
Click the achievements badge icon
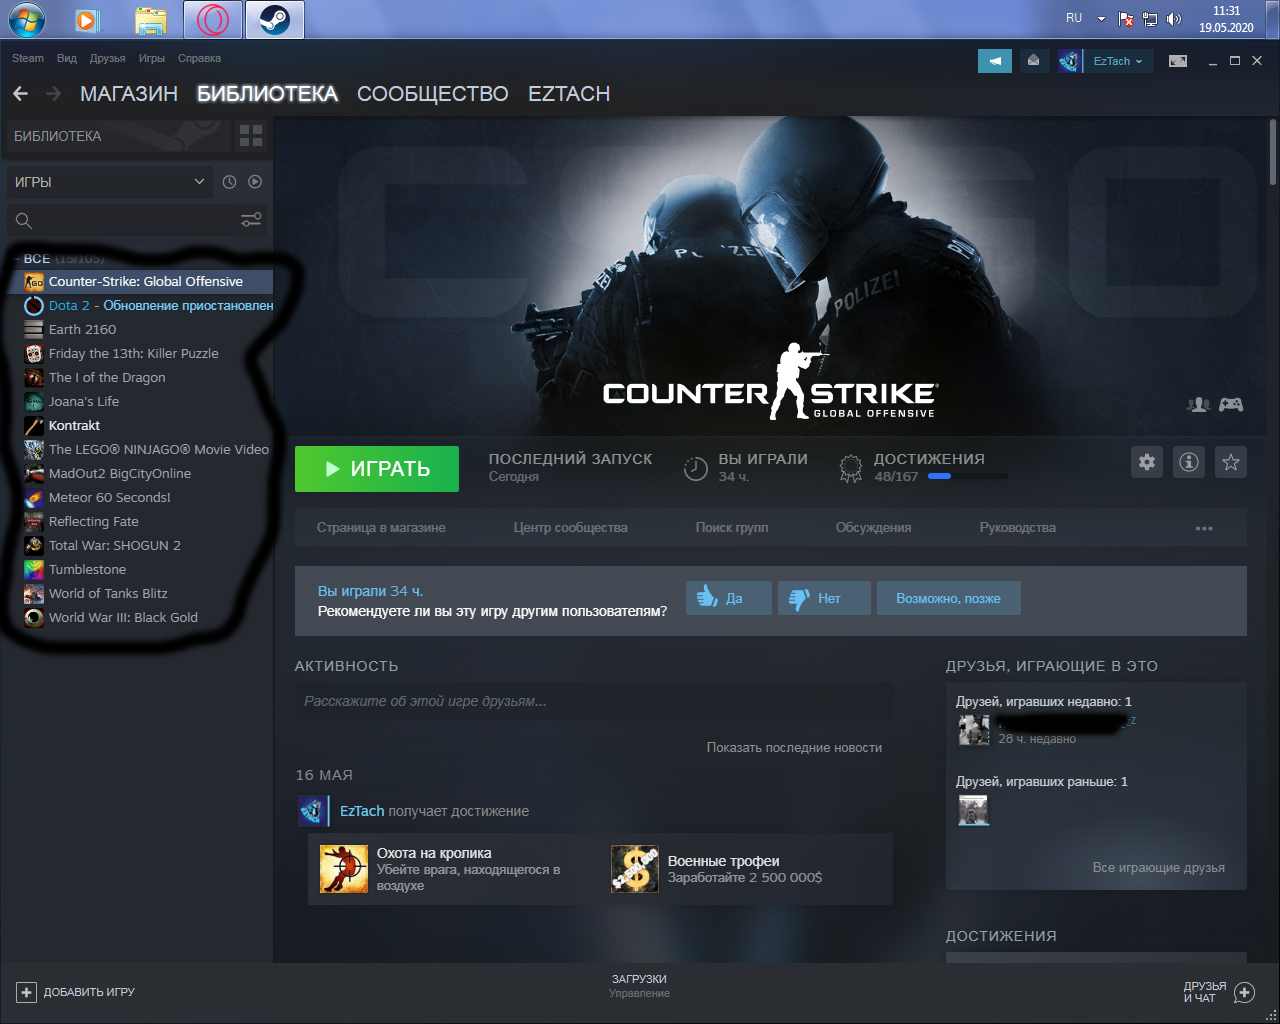[851, 468]
